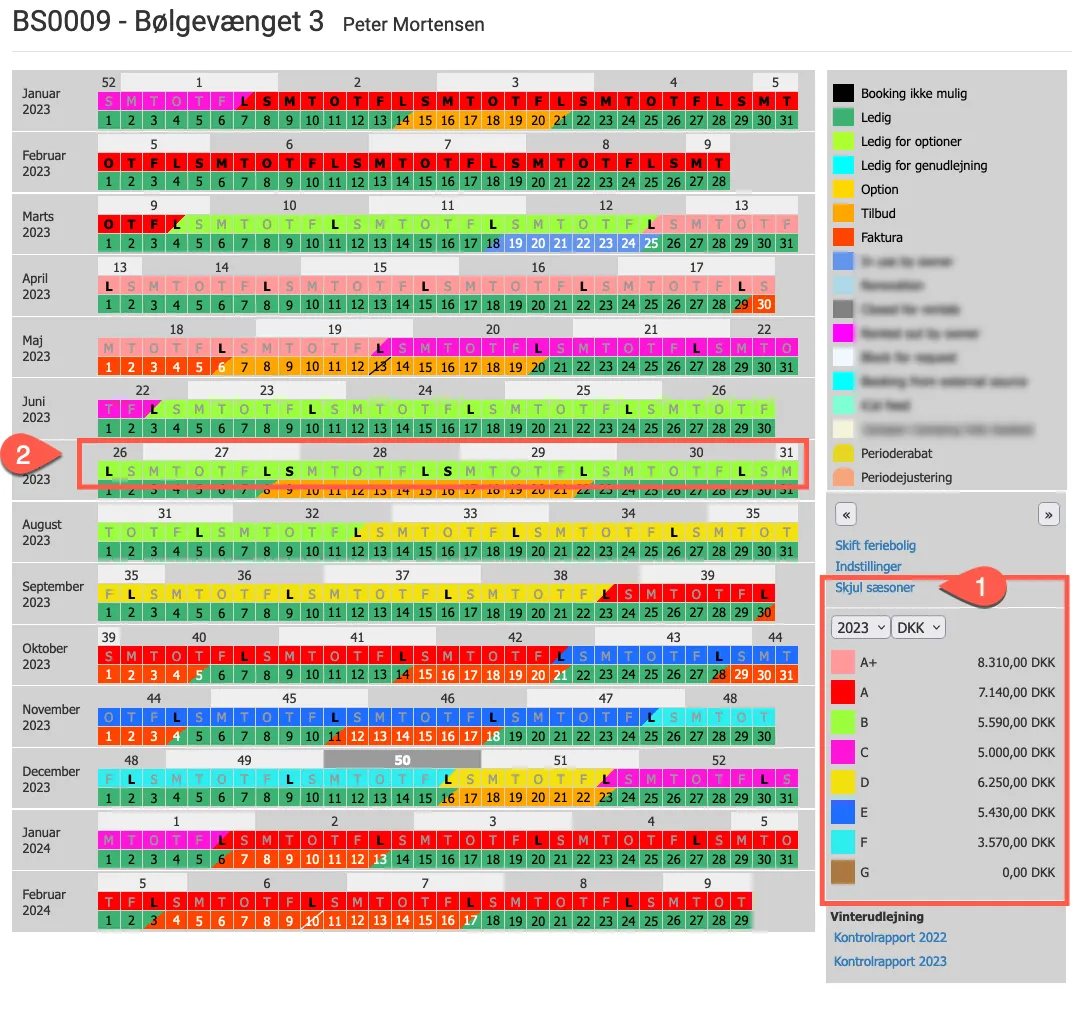Image resolution: width=1074 pixels, height=1022 pixels.
Task: Click the season E blue swatch
Action: [x=843, y=812]
